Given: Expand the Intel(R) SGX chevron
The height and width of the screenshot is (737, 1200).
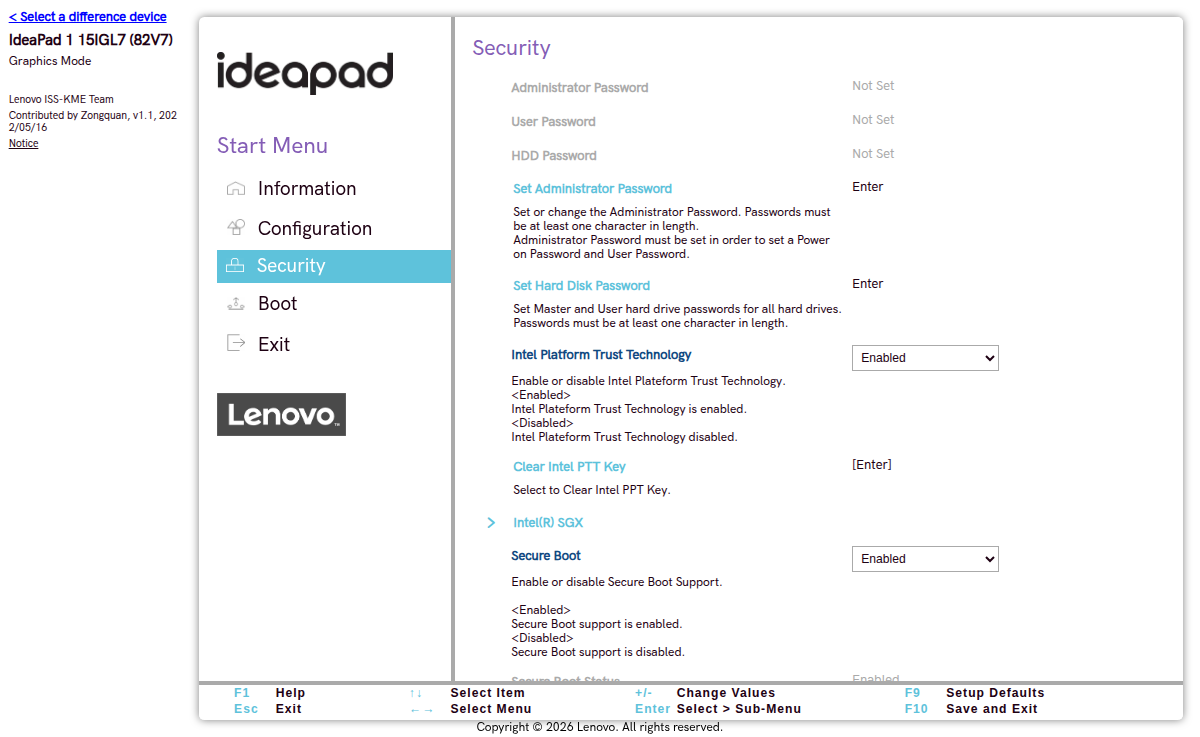Looking at the screenshot, I should [x=491, y=523].
